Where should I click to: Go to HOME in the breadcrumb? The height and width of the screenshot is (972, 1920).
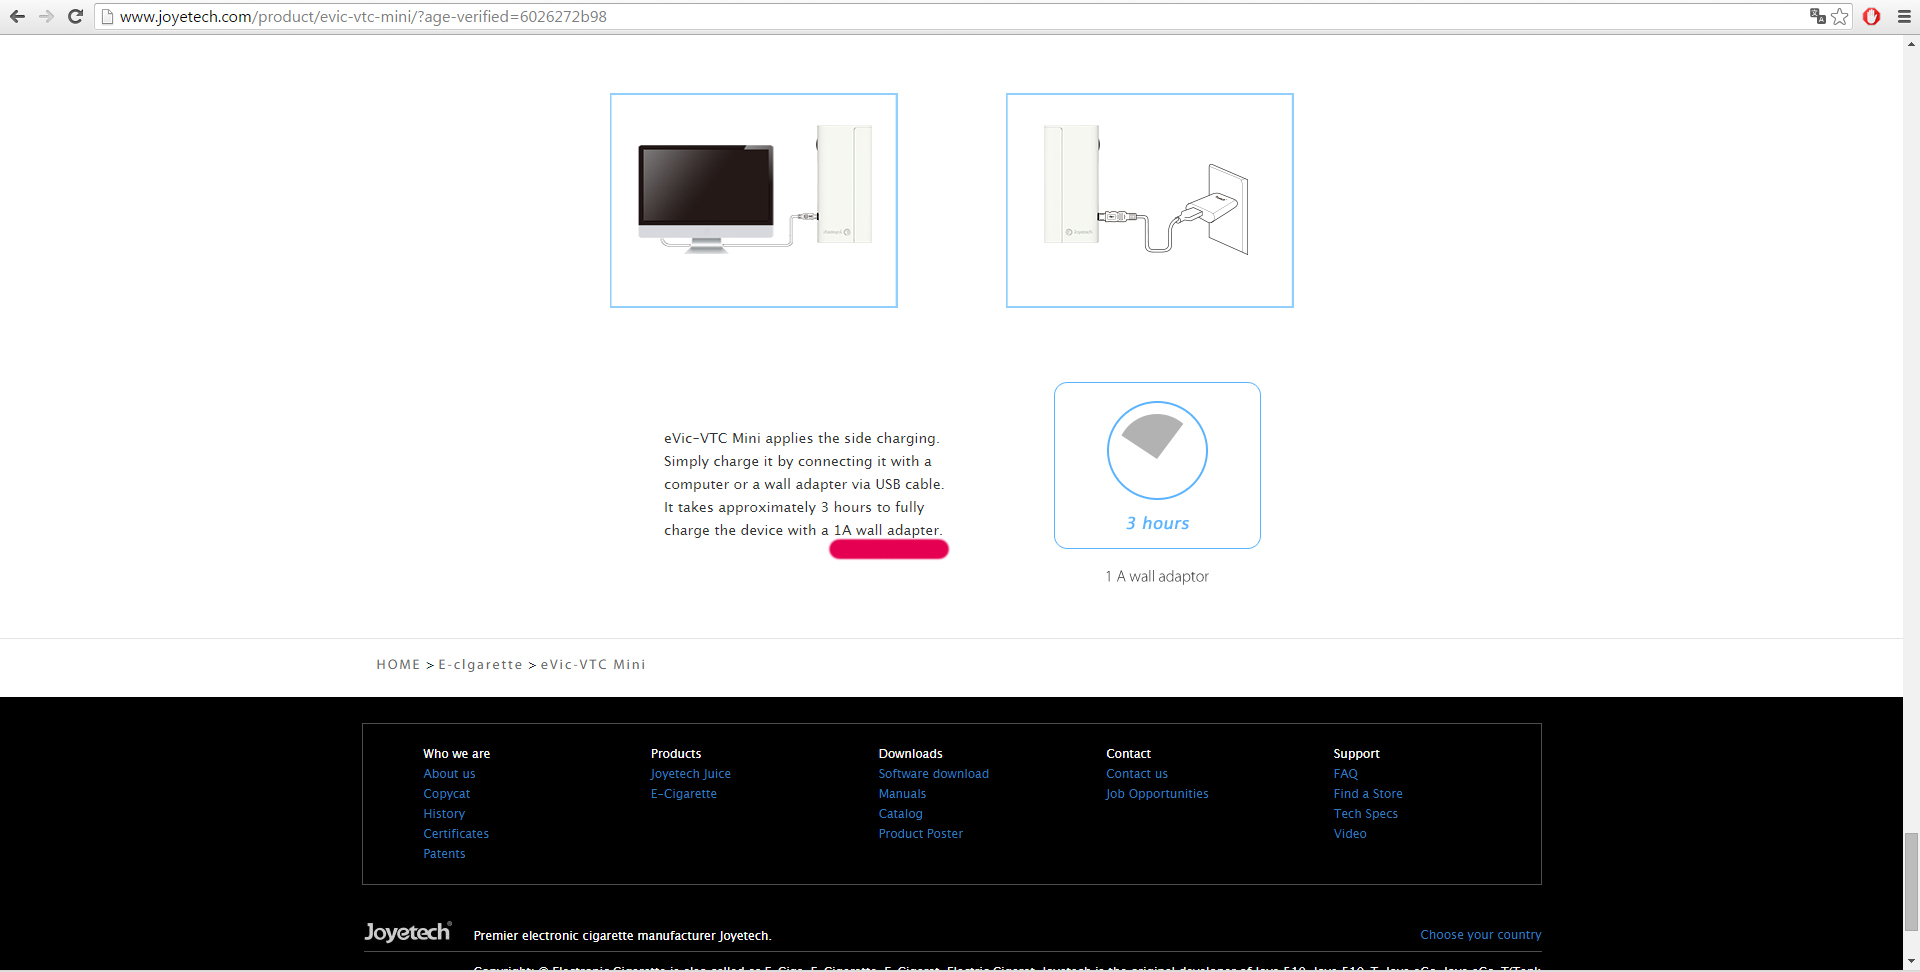[x=398, y=665]
